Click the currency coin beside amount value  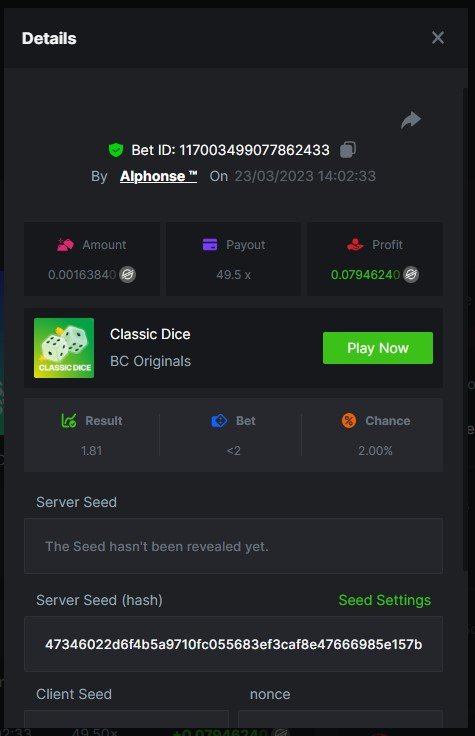pos(127,275)
